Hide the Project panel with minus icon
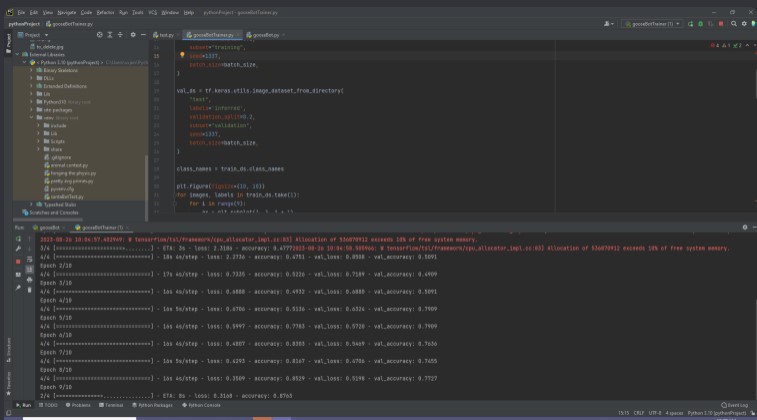Screen dimensions: 757x420 coord(143,35)
